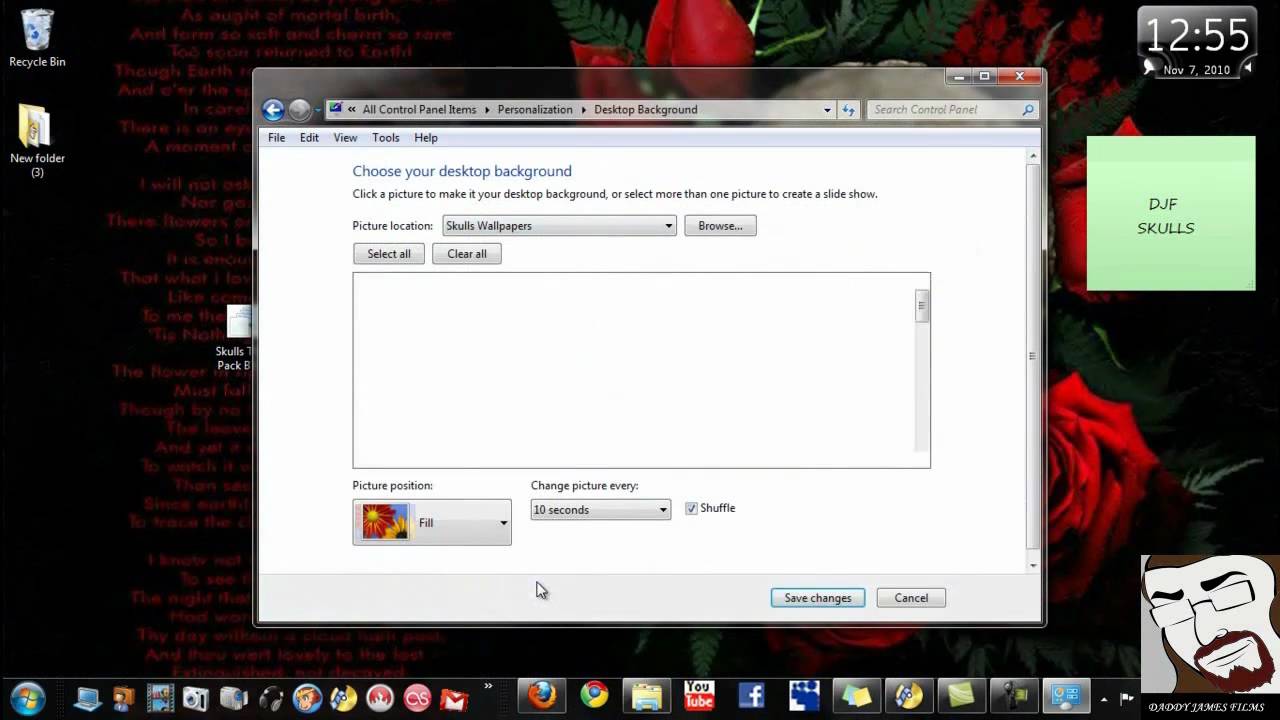Expand the Picture position Fill dropdown

coord(432,522)
